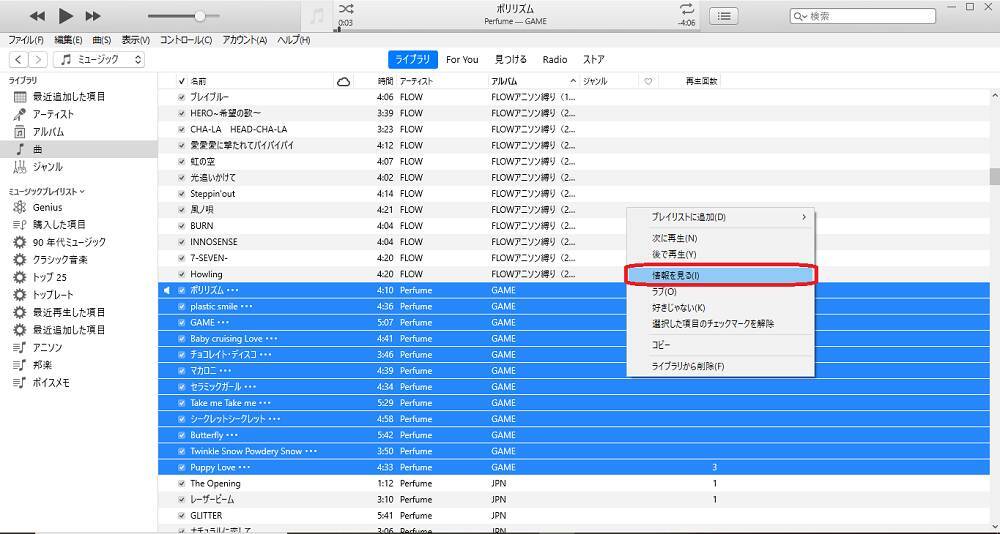This screenshot has height=534, width=1000.
Task: Open the Genius playlist in sidebar
Action: click(47, 207)
